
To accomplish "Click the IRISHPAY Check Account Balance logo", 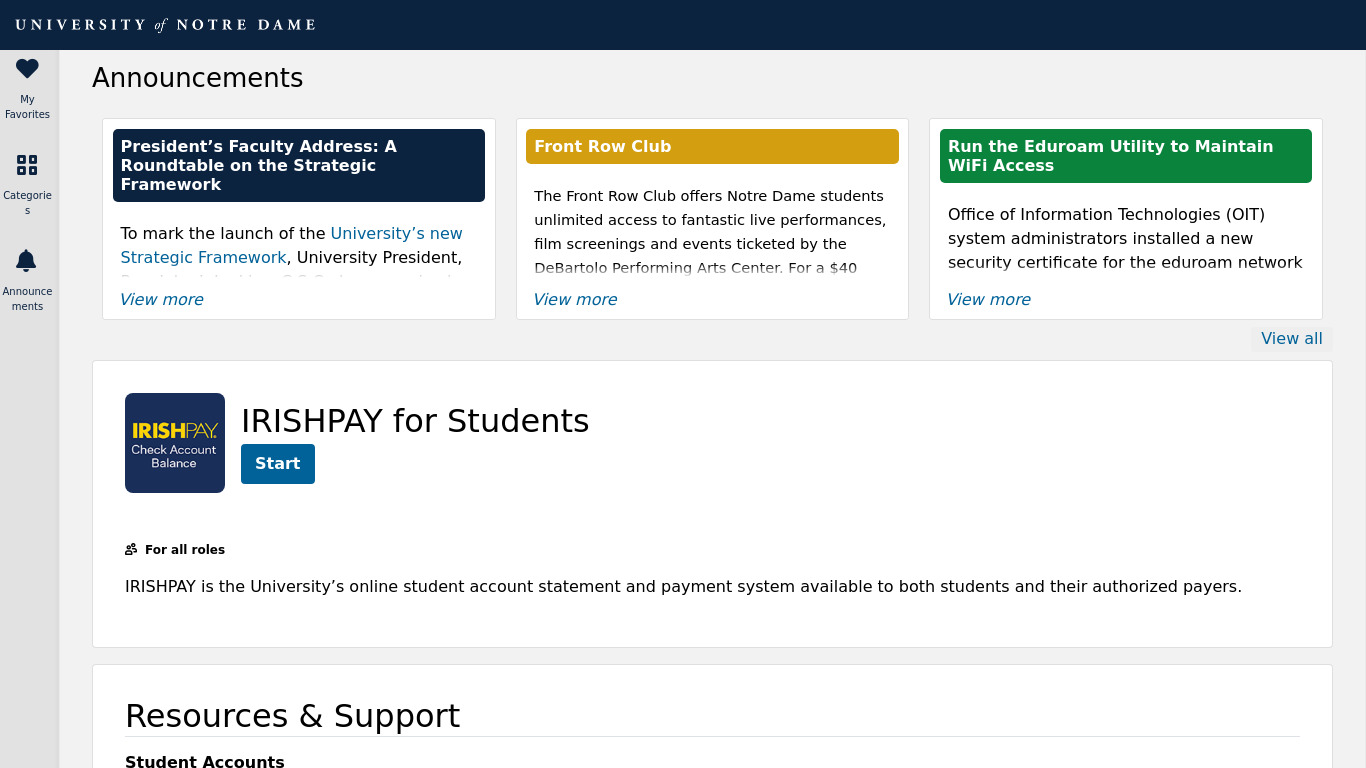I will pyautogui.click(x=175, y=443).
